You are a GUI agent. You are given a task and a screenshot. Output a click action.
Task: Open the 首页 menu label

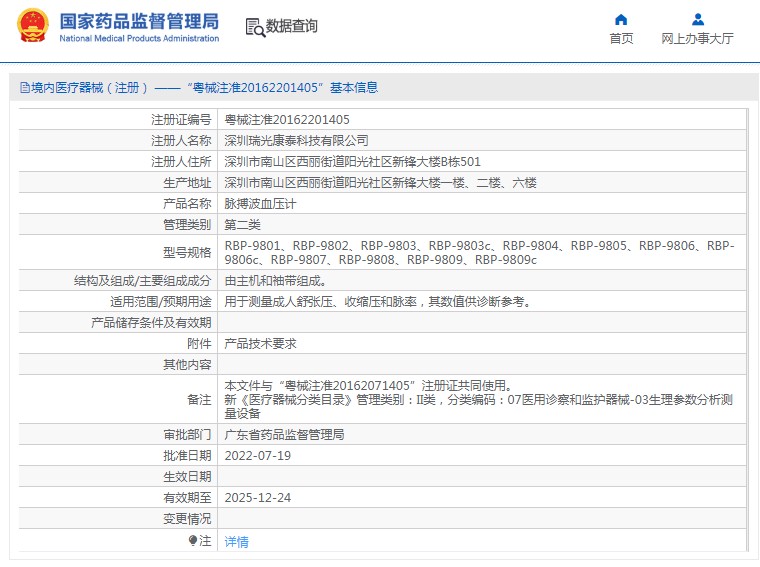tap(621, 39)
